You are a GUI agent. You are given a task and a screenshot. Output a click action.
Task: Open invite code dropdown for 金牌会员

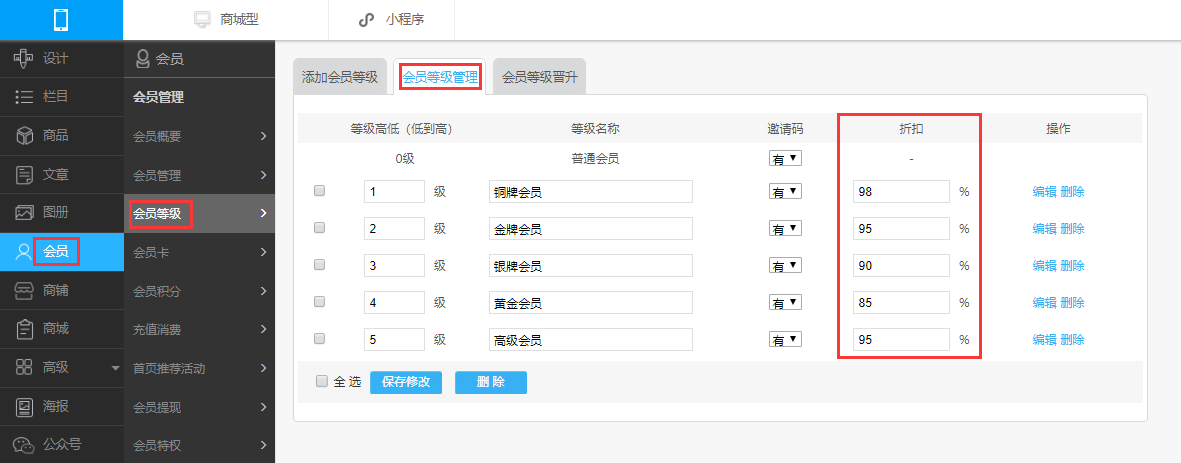pos(785,228)
